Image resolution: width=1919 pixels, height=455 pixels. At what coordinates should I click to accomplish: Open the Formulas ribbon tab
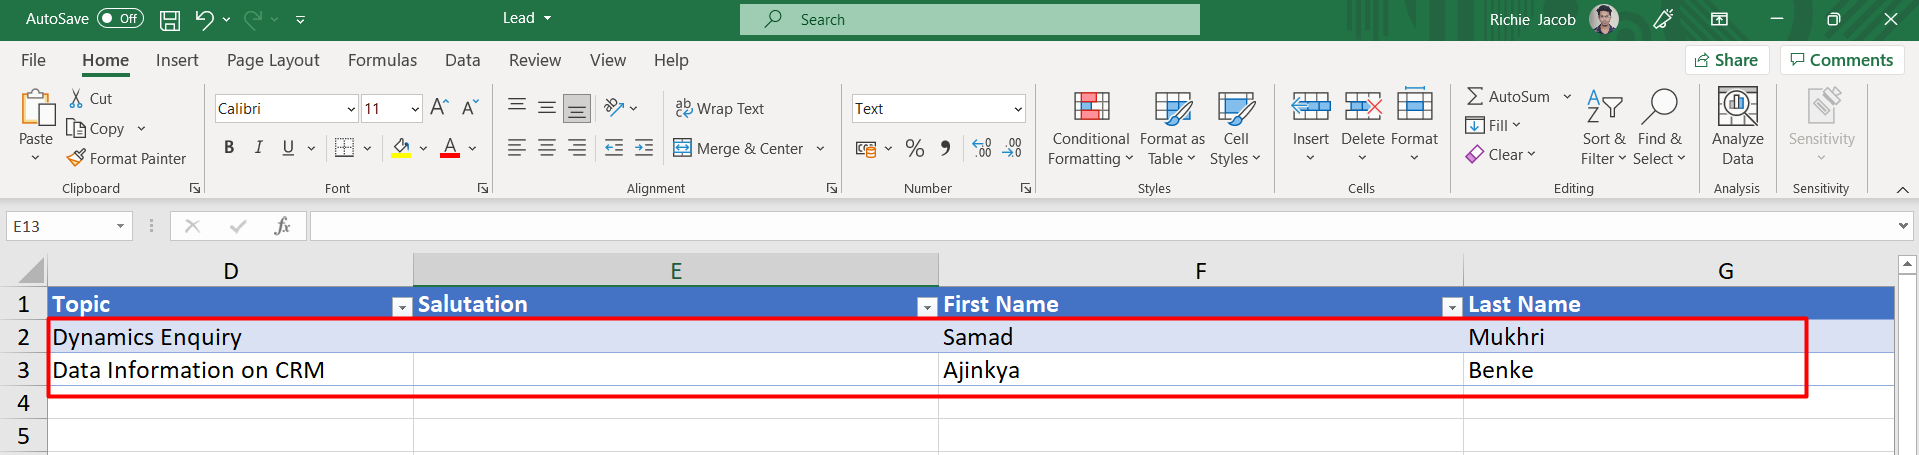click(382, 60)
